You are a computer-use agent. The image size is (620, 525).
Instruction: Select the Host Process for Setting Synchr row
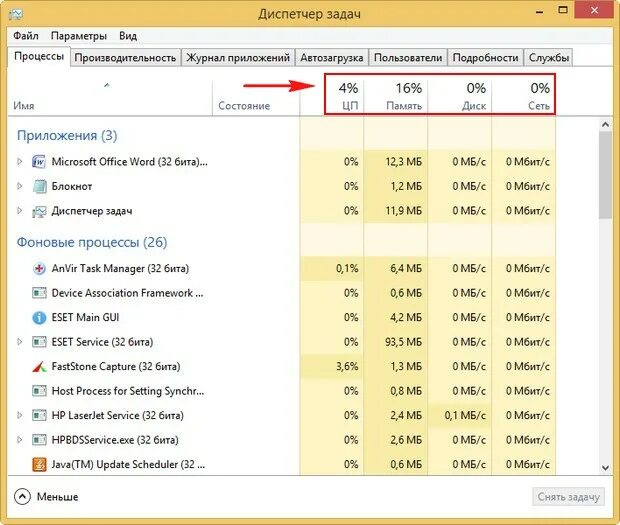tap(282, 391)
